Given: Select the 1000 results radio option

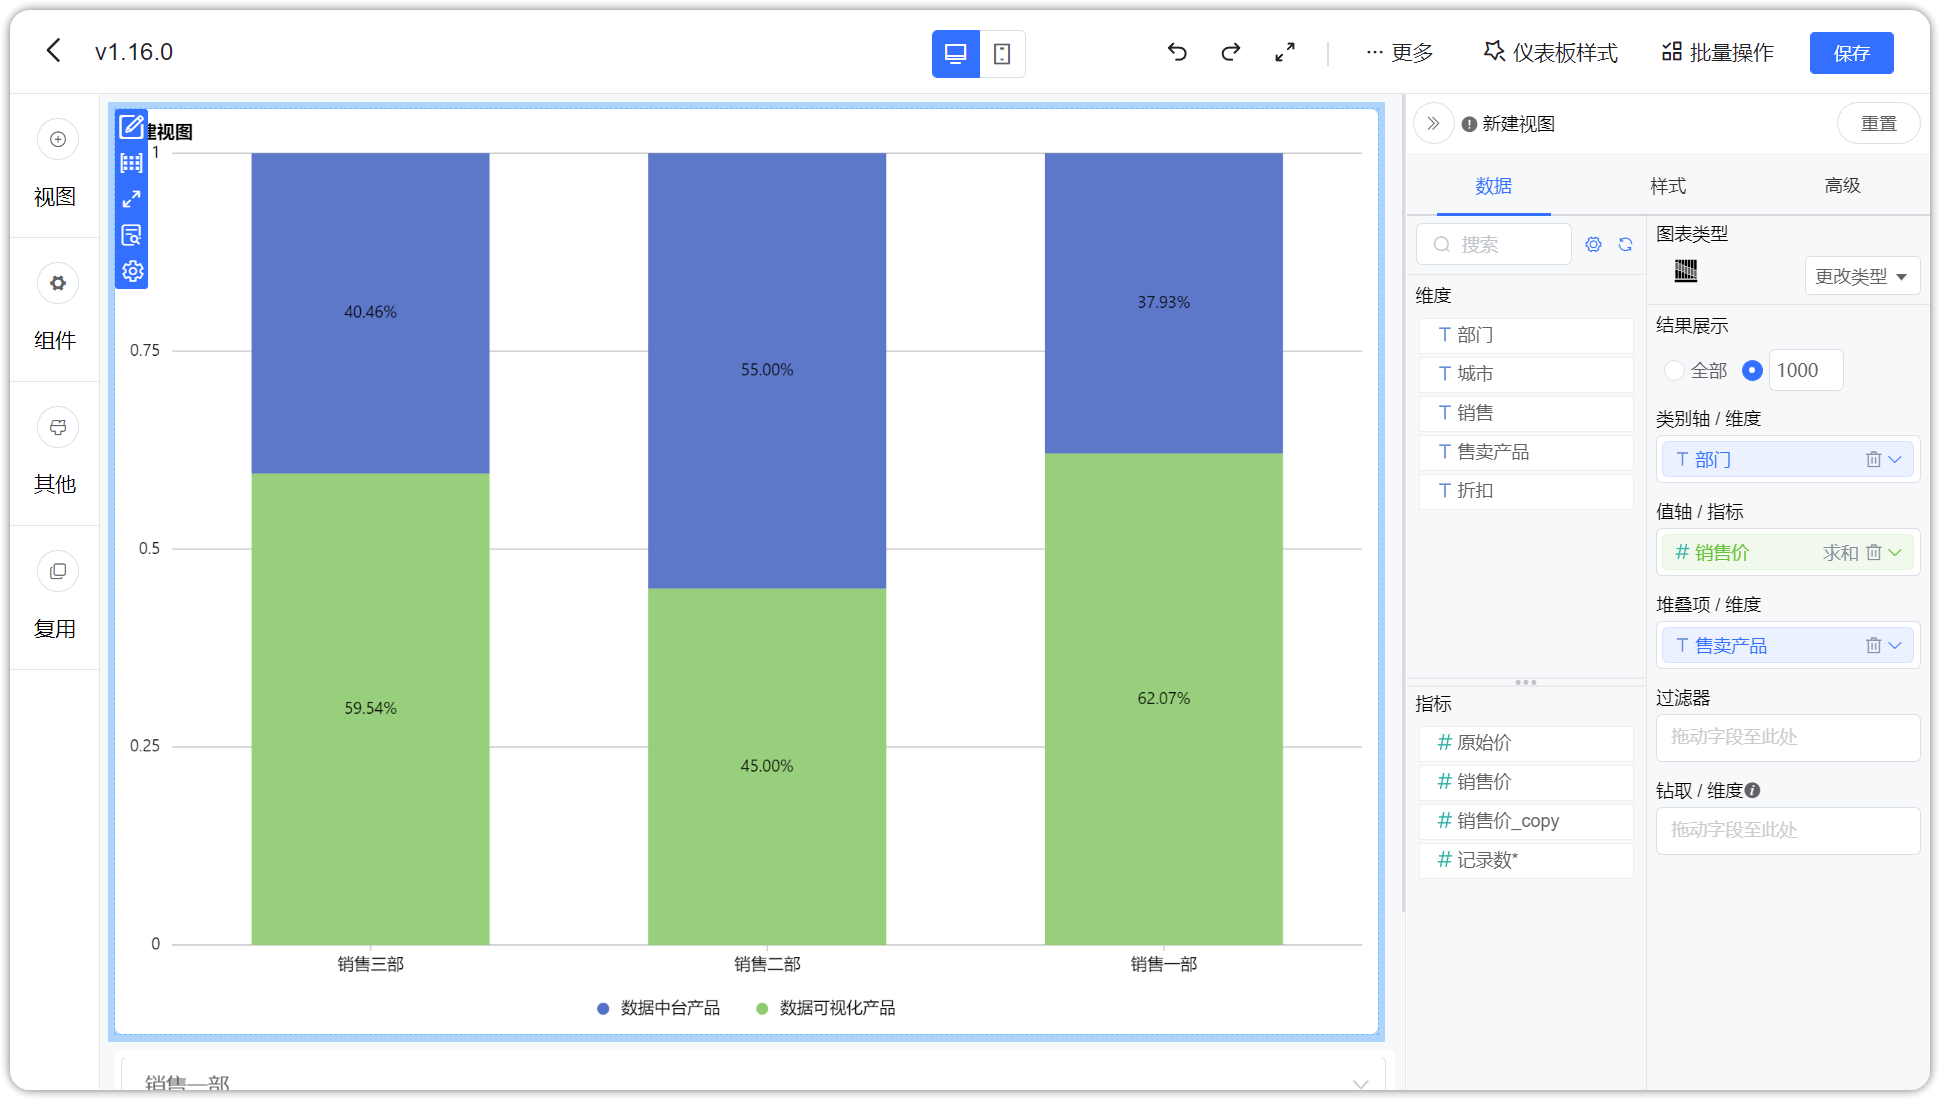Looking at the screenshot, I should click(x=1752, y=370).
